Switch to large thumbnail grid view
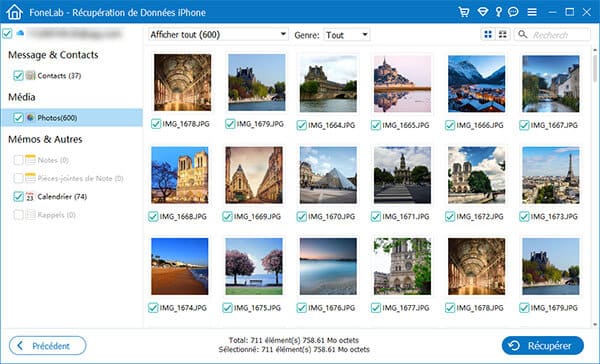This screenshot has height=364, width=600. point(488,35)
